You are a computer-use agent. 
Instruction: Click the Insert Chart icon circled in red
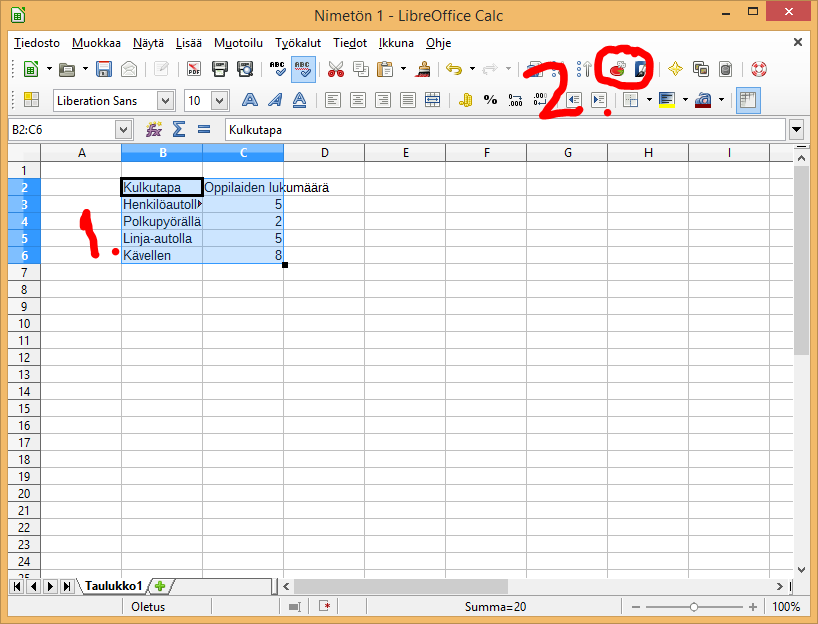(x=618, y=69)
